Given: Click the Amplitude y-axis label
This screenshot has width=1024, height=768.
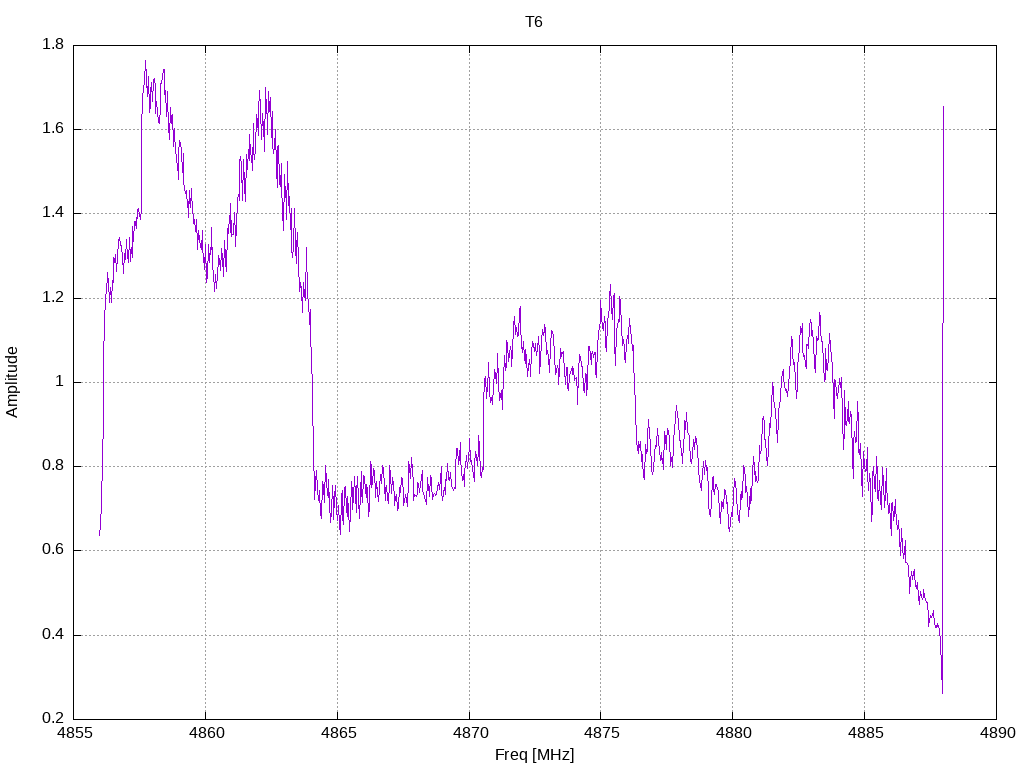Looking at the screenshot, I should point(12,383).
